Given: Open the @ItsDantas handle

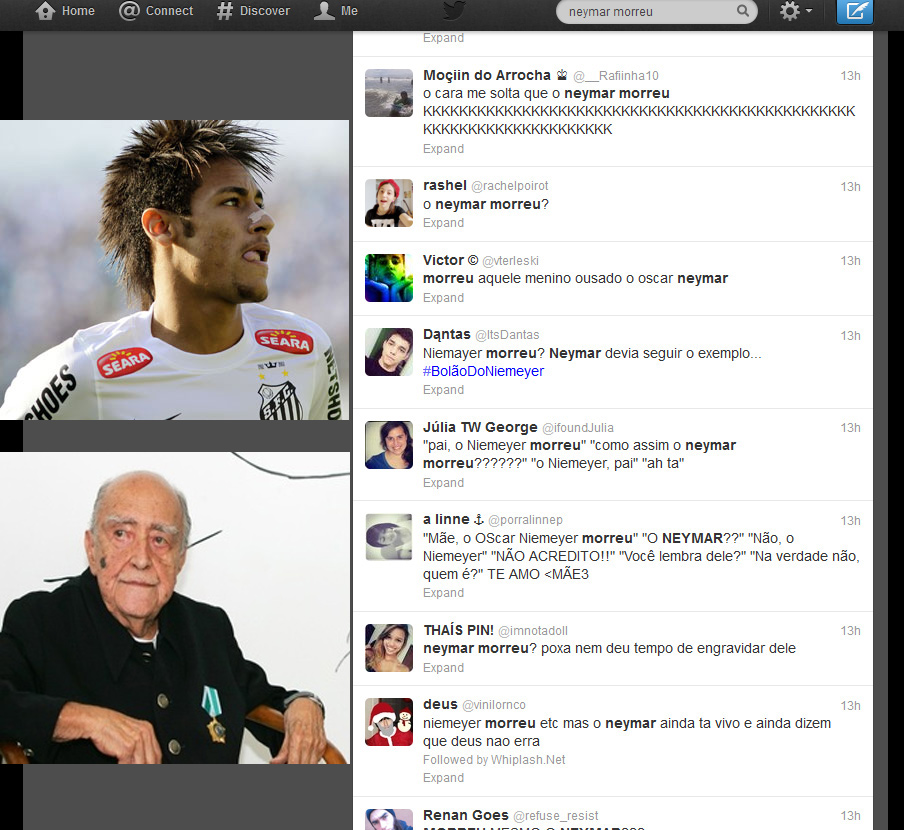Looking at the screenshot, I should pos(507,335).
